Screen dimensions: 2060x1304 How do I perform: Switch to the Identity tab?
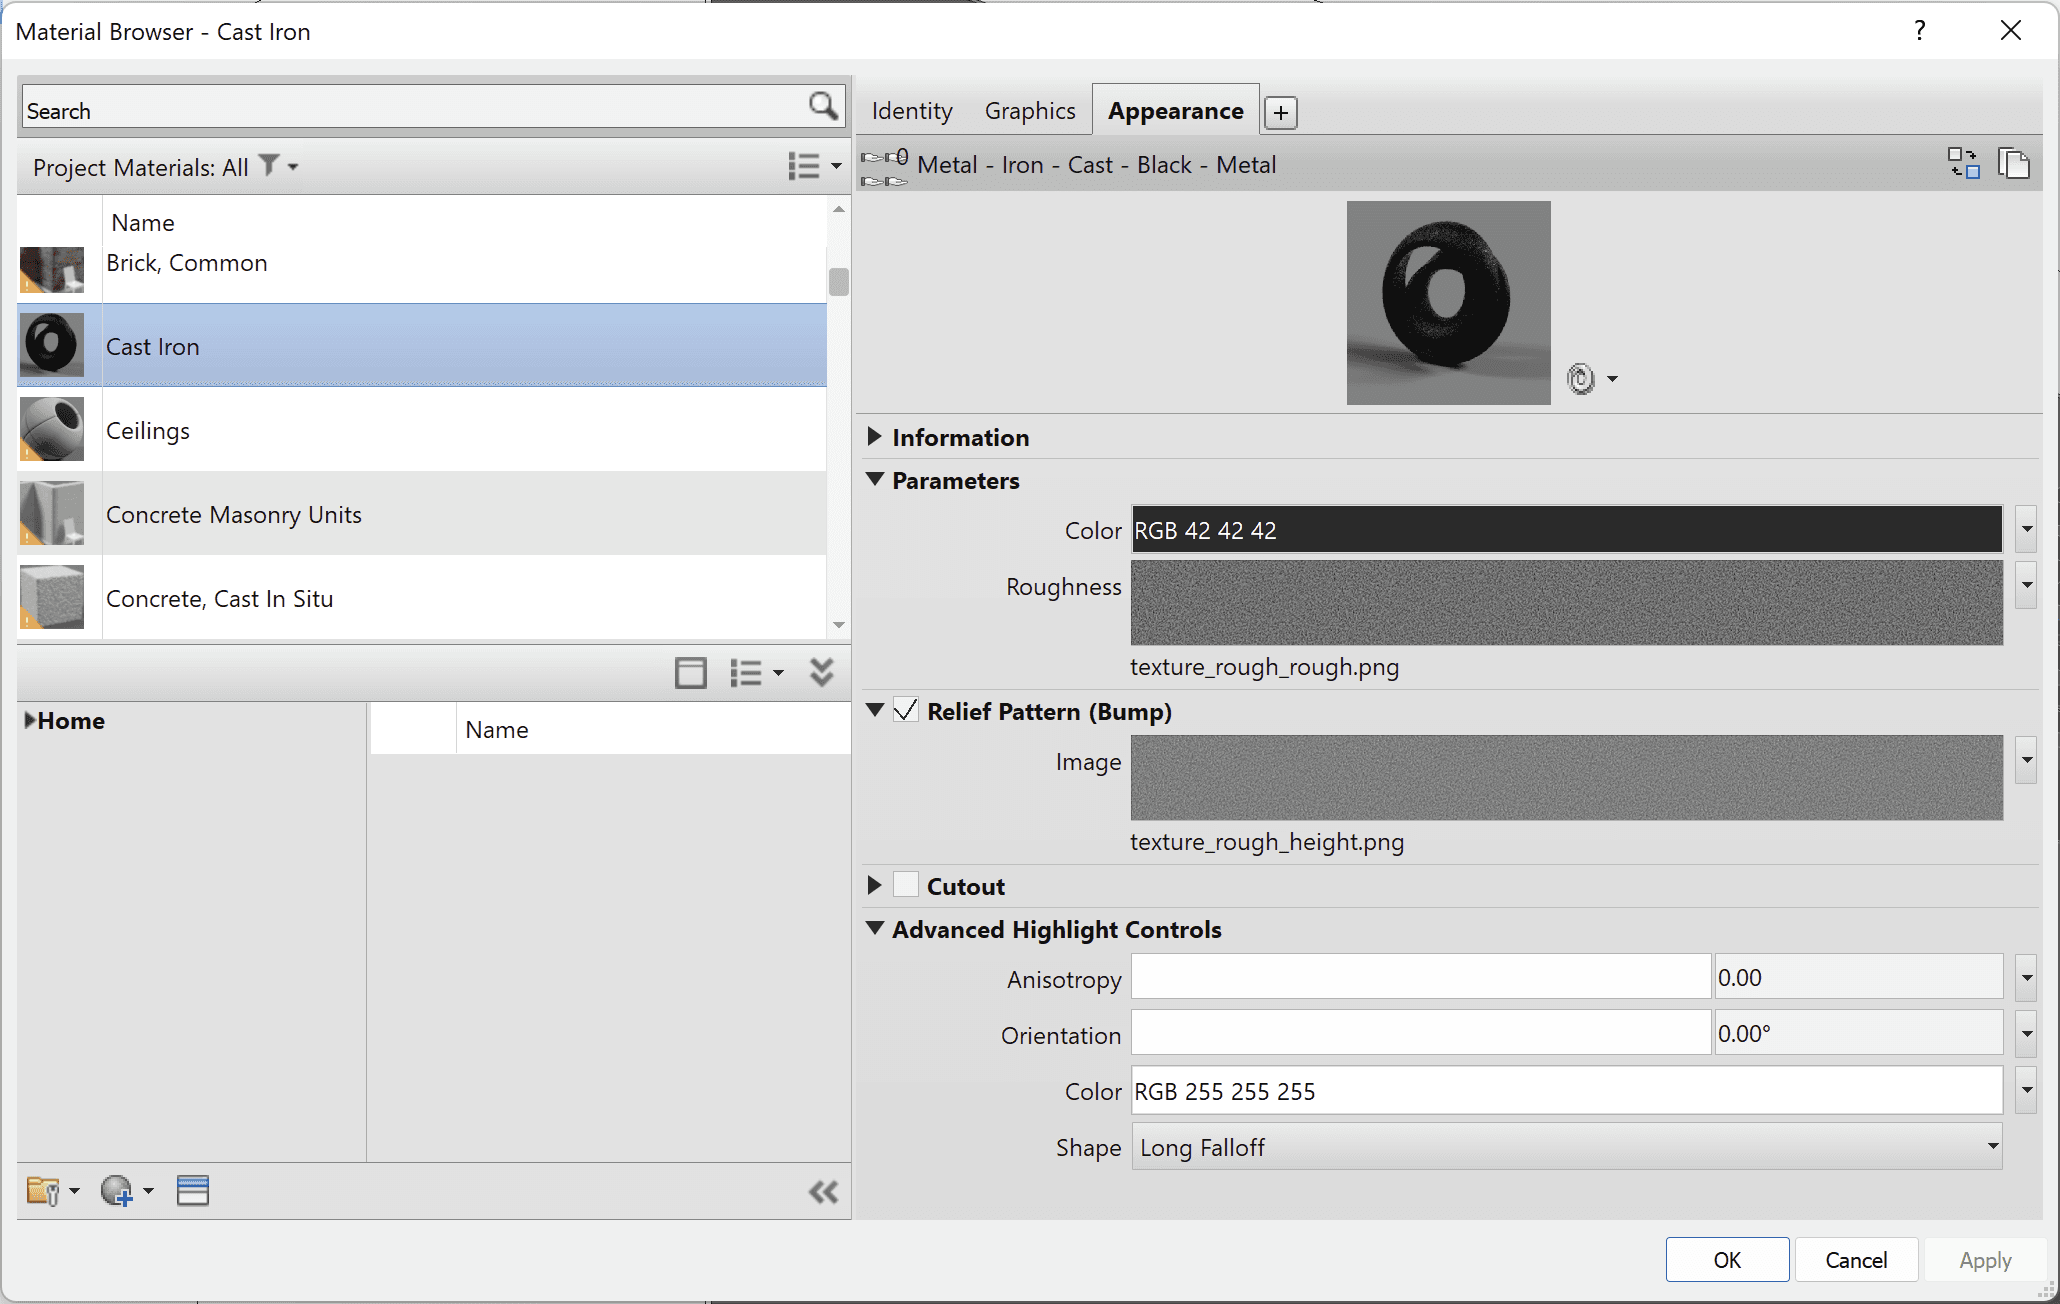(x=911, y=111)
